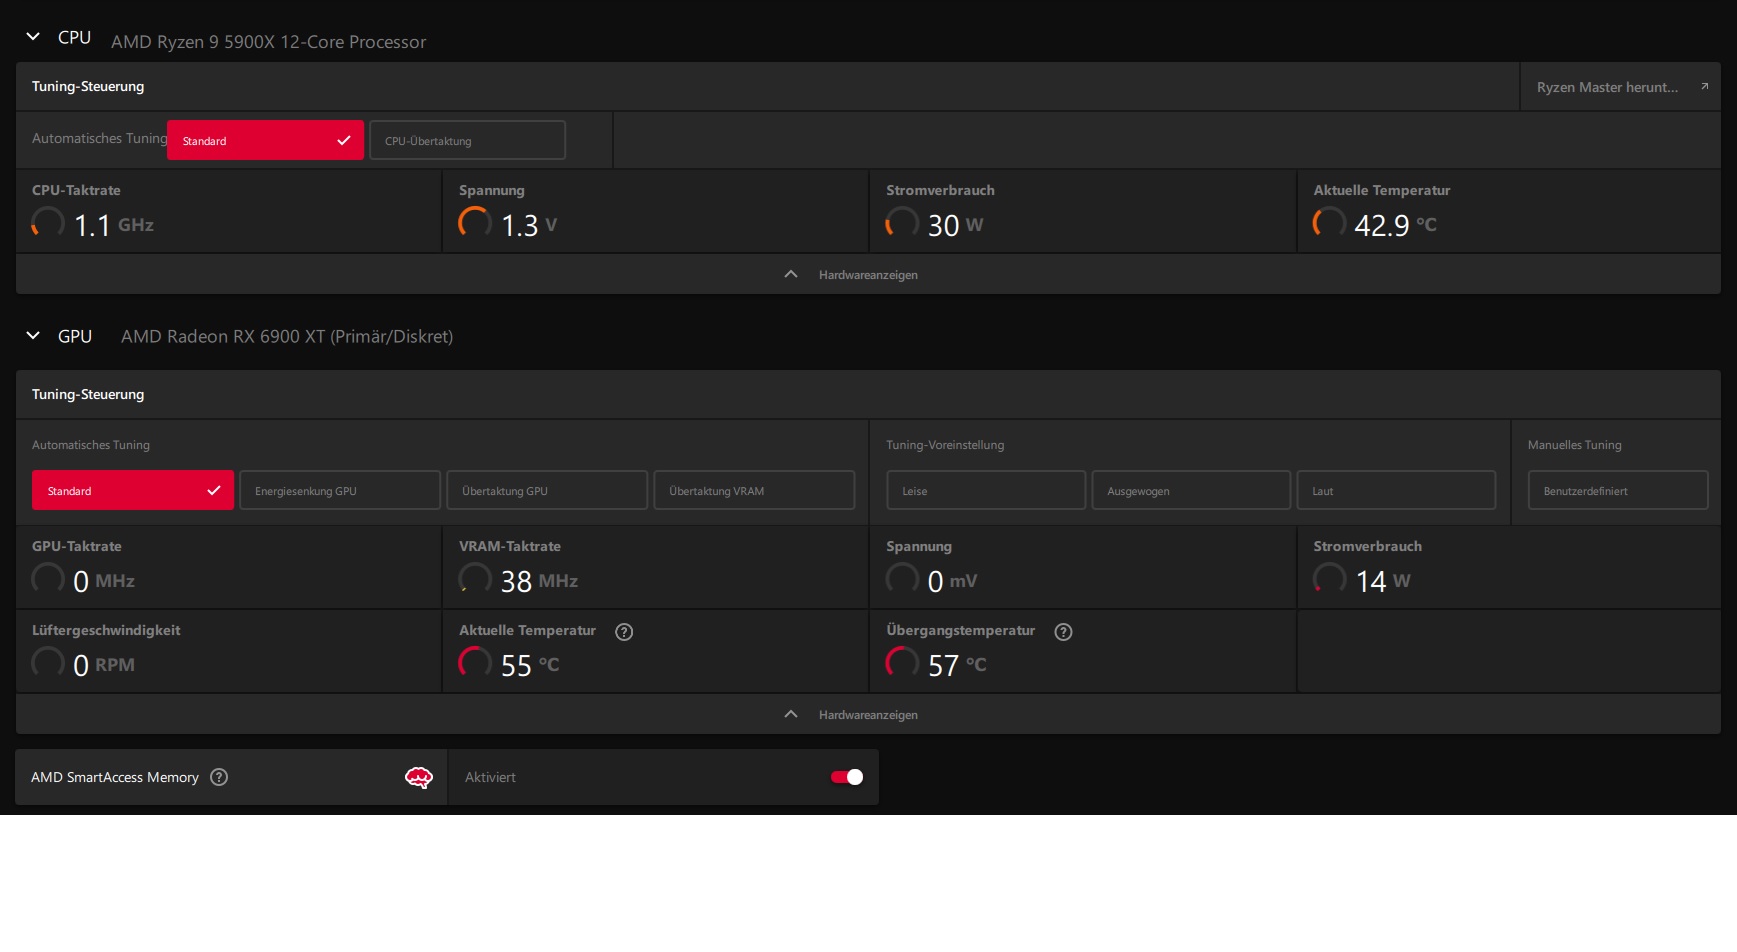The image size is (1737, 952).
Task: Click the CPU-Taktrate gauge icon
Action: pyautogui.click(x=48, y=222)
